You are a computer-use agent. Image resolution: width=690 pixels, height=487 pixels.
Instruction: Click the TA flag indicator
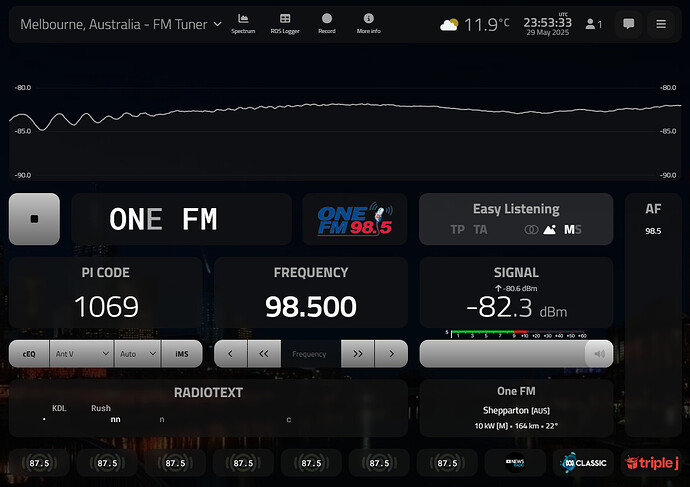pyautogui.click(x=480, y=230)
